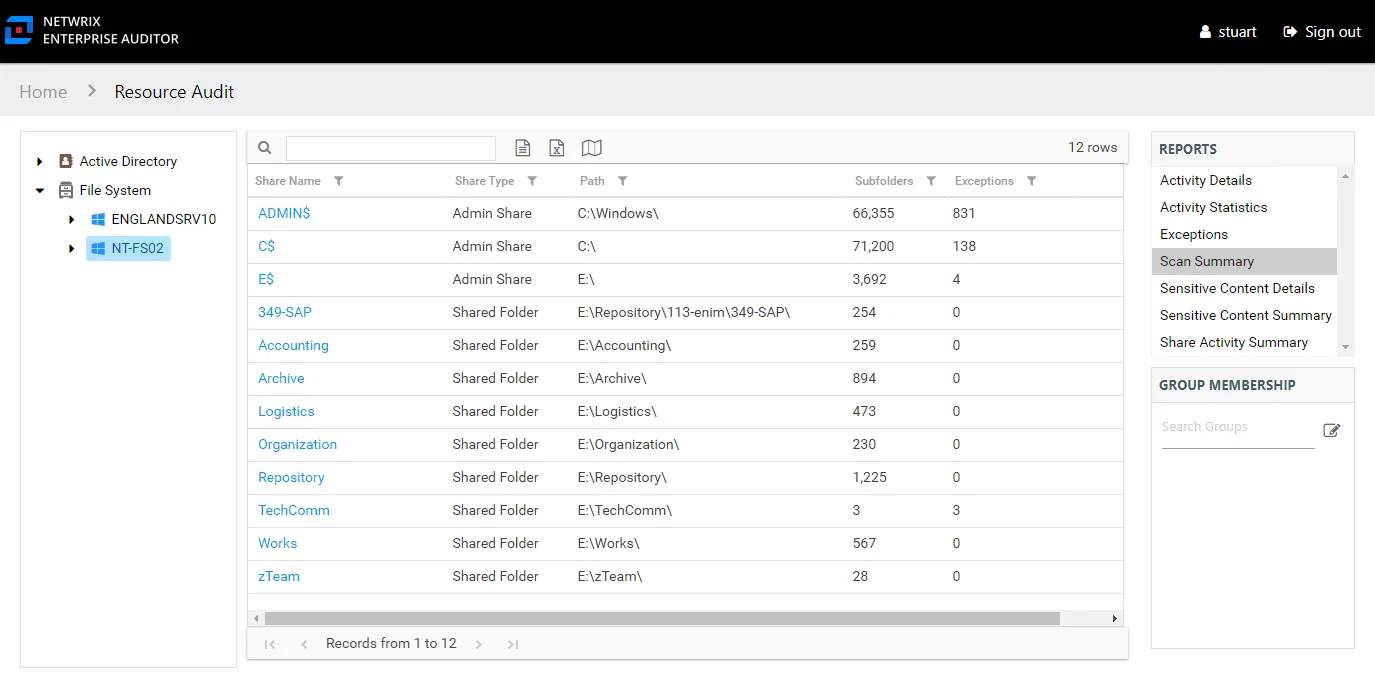Open the Path column filter
The width and height of the screenshot is (1375, 673).
(x=623, y=181)
